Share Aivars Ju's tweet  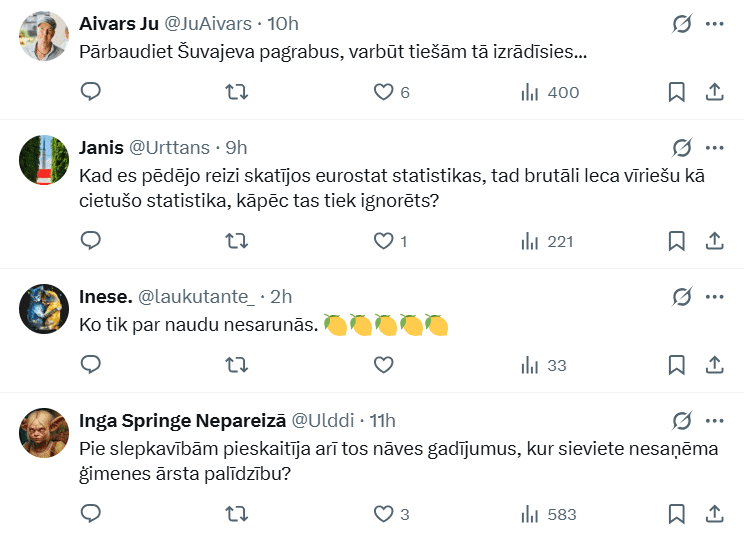pos(715,92)
